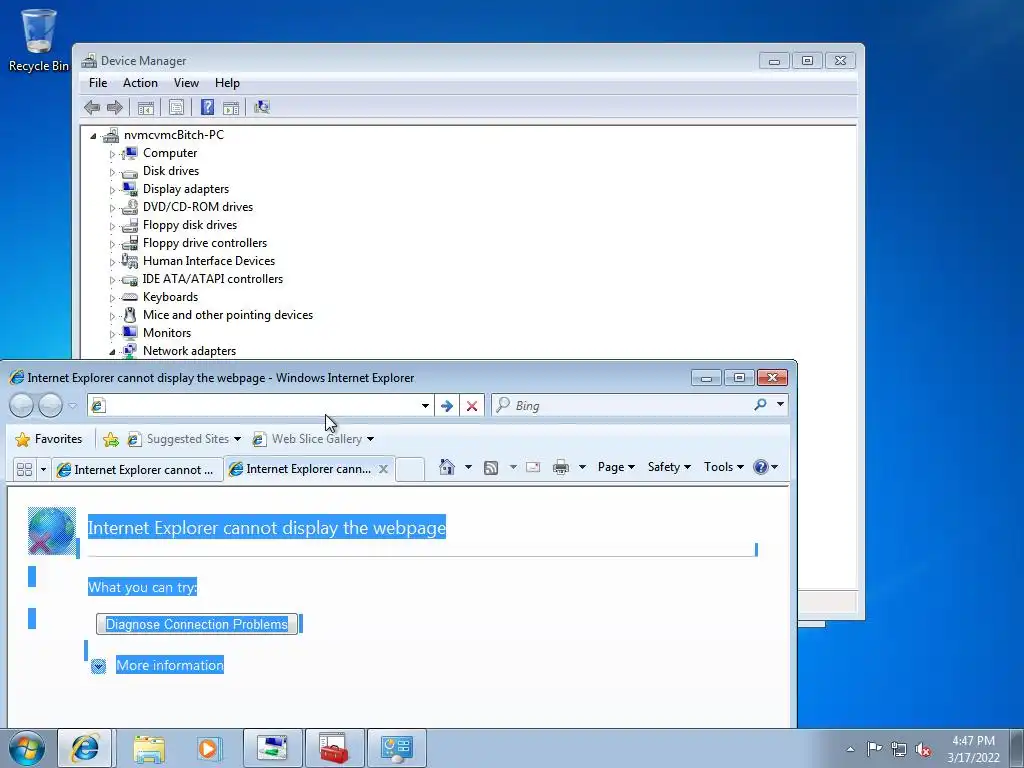Expand the Keyboards node

(x=112, y=298)
